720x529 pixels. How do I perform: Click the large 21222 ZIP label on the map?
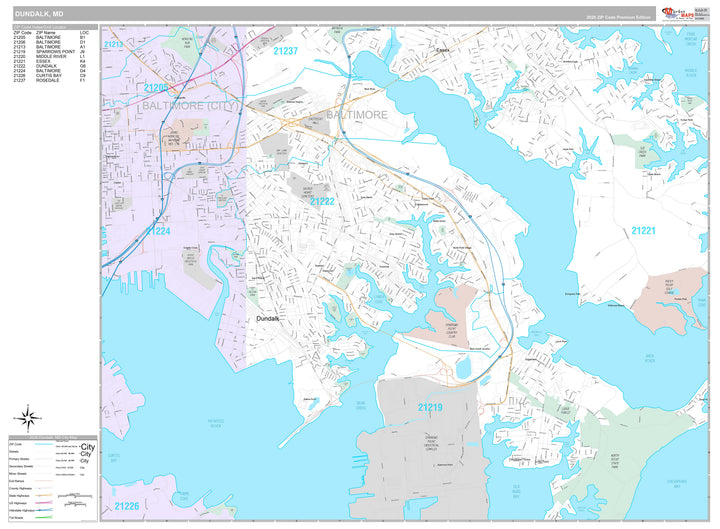point(322,201)
